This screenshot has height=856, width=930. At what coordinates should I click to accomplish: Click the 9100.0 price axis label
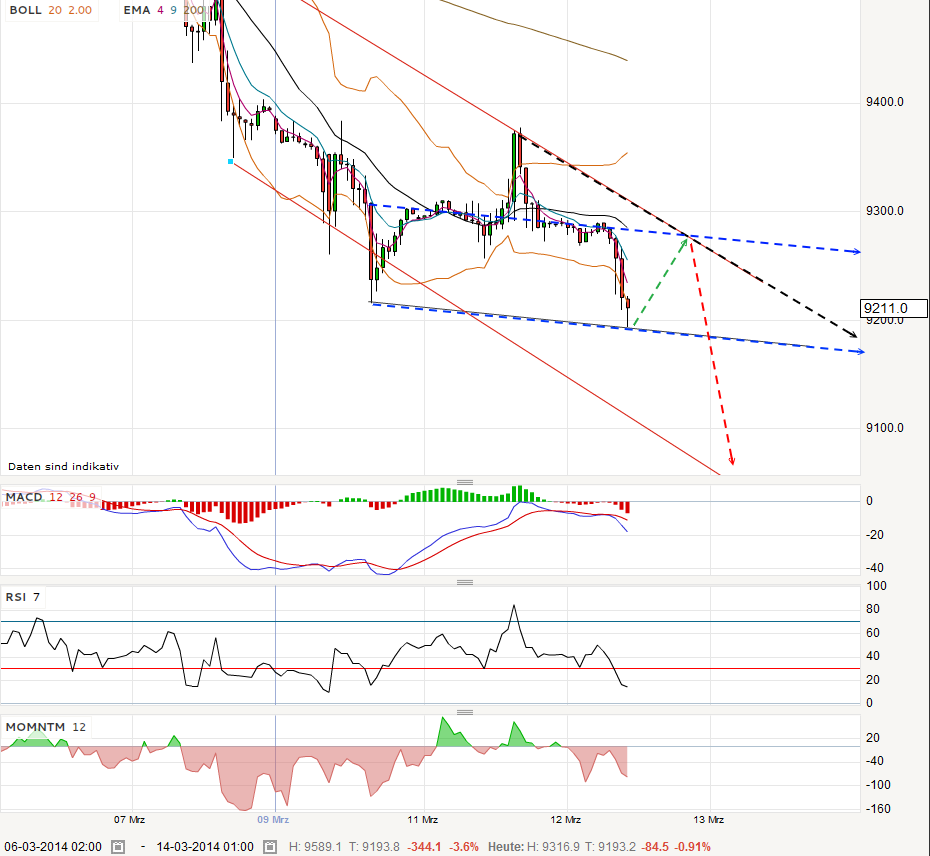point(885,428)
